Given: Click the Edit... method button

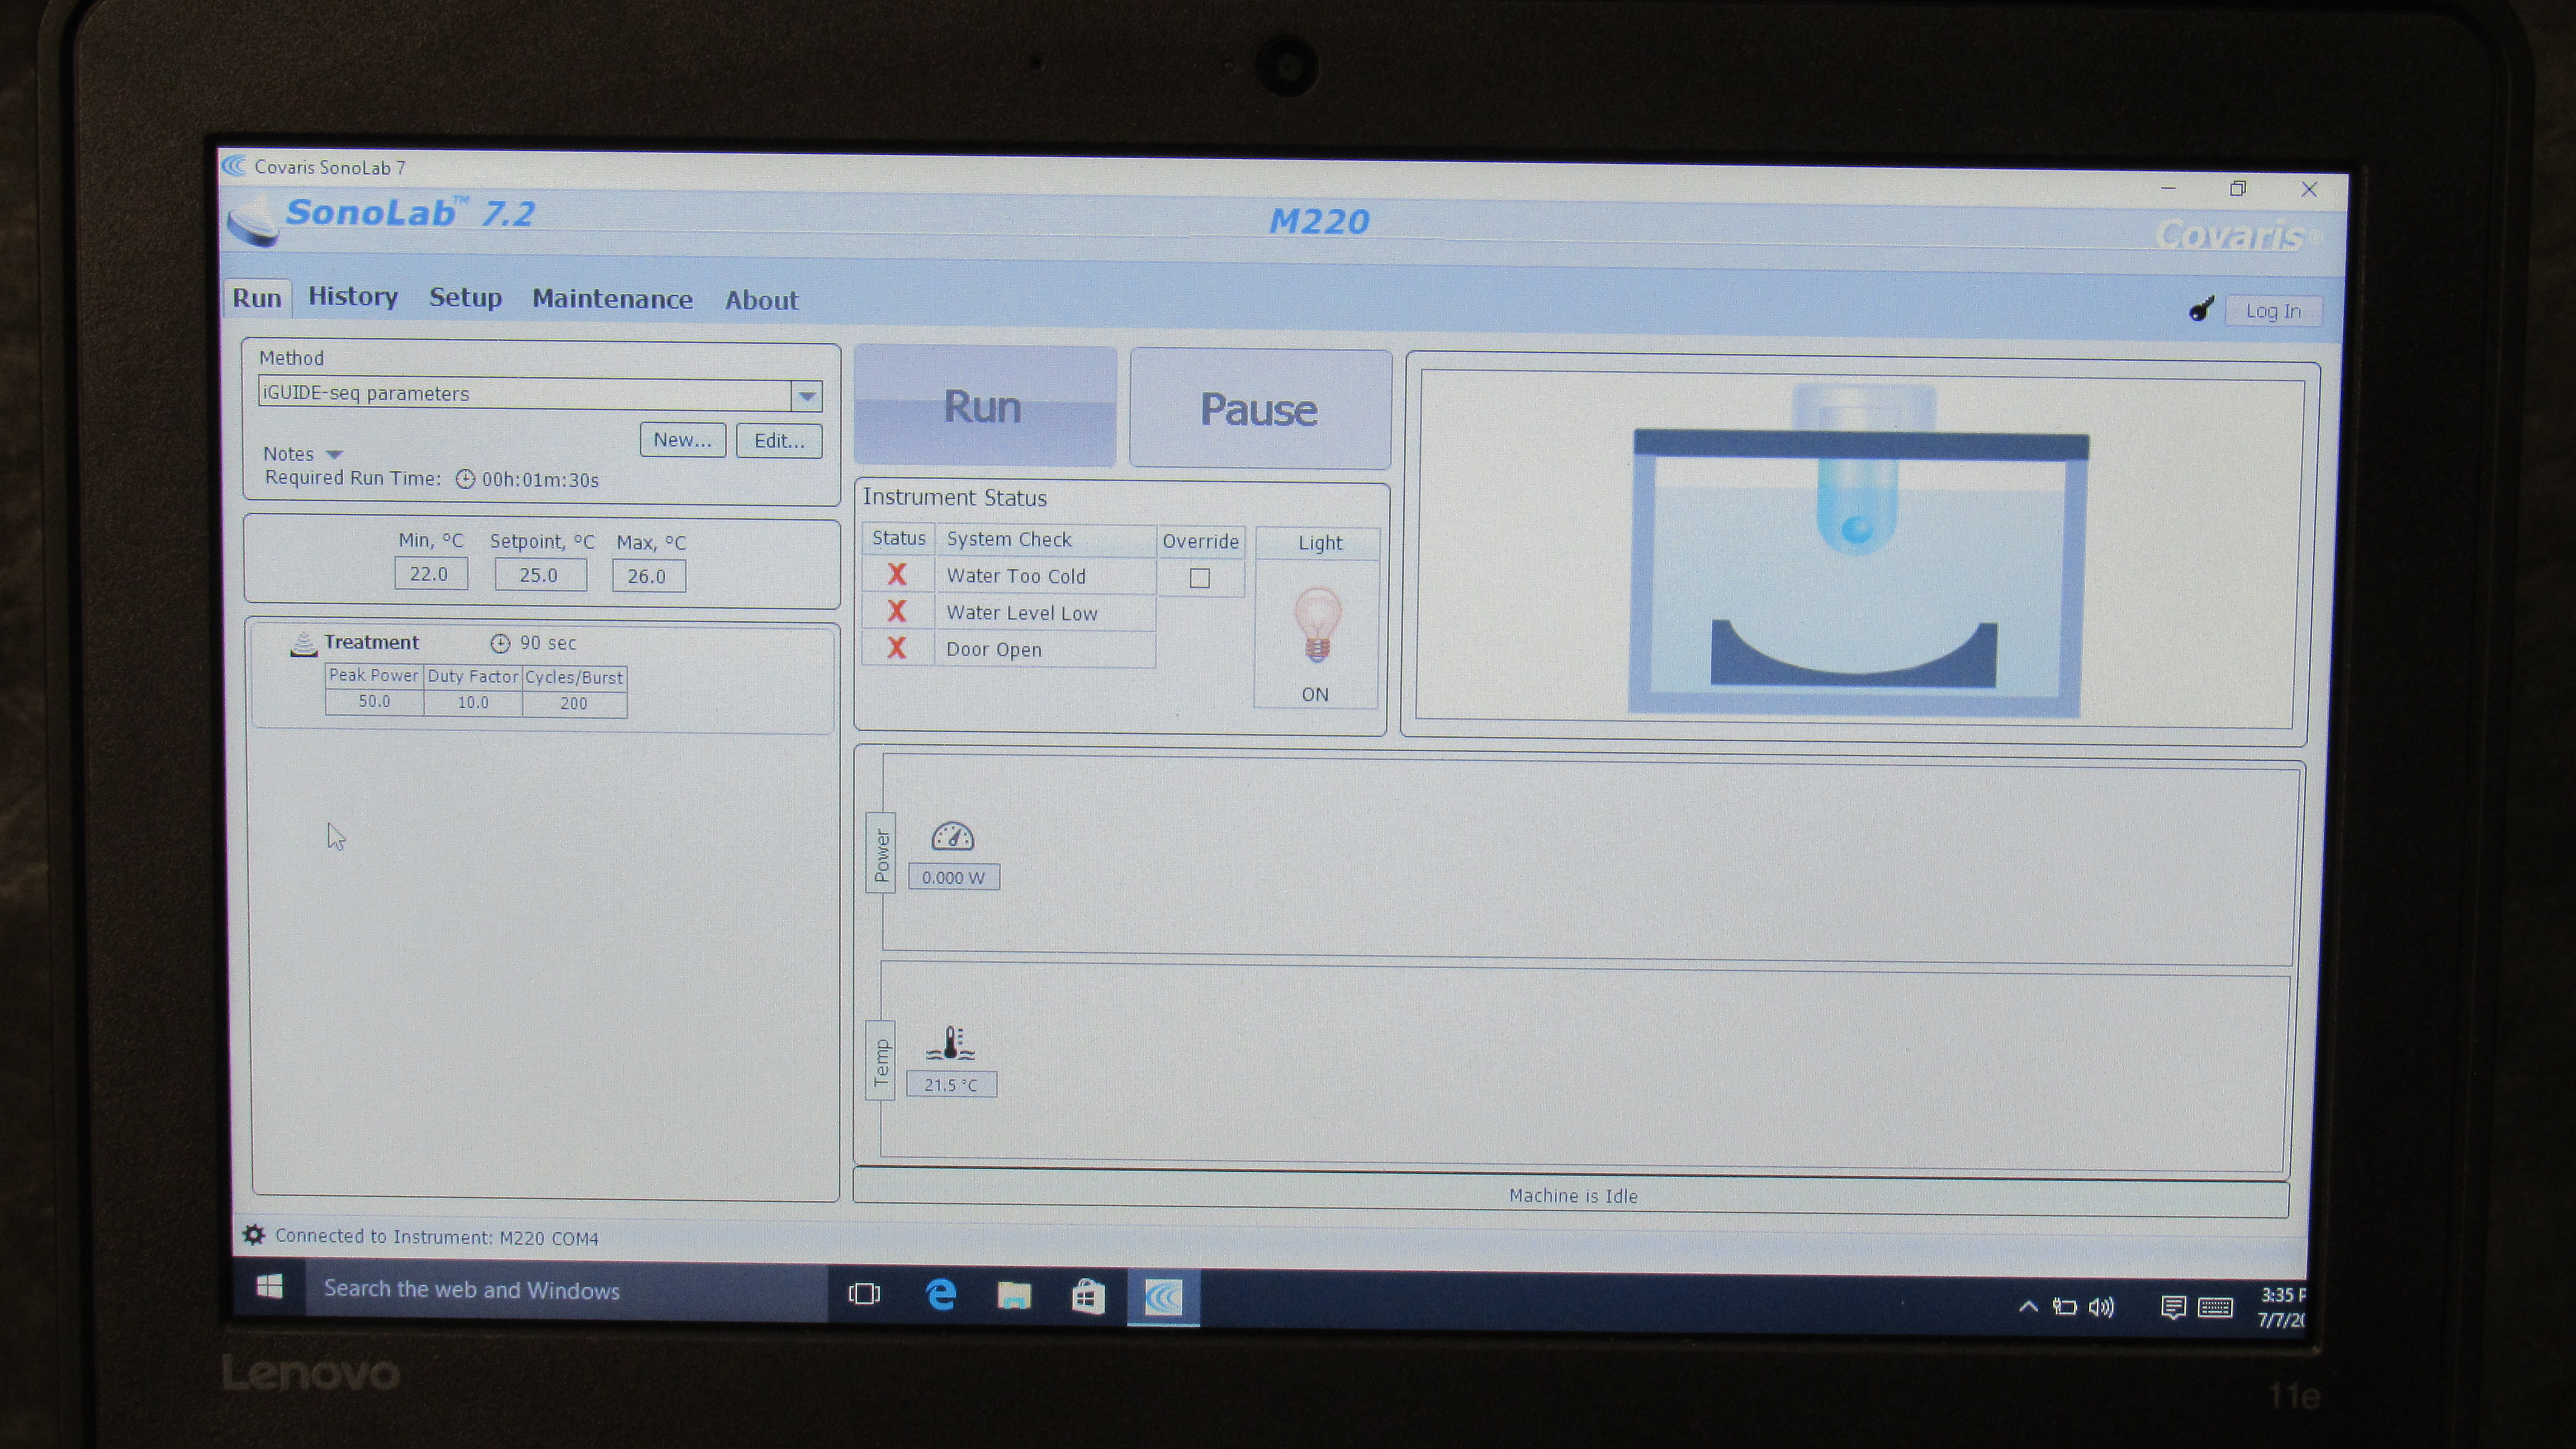Looking at the screenshot, I should click(x=779, y=441).
